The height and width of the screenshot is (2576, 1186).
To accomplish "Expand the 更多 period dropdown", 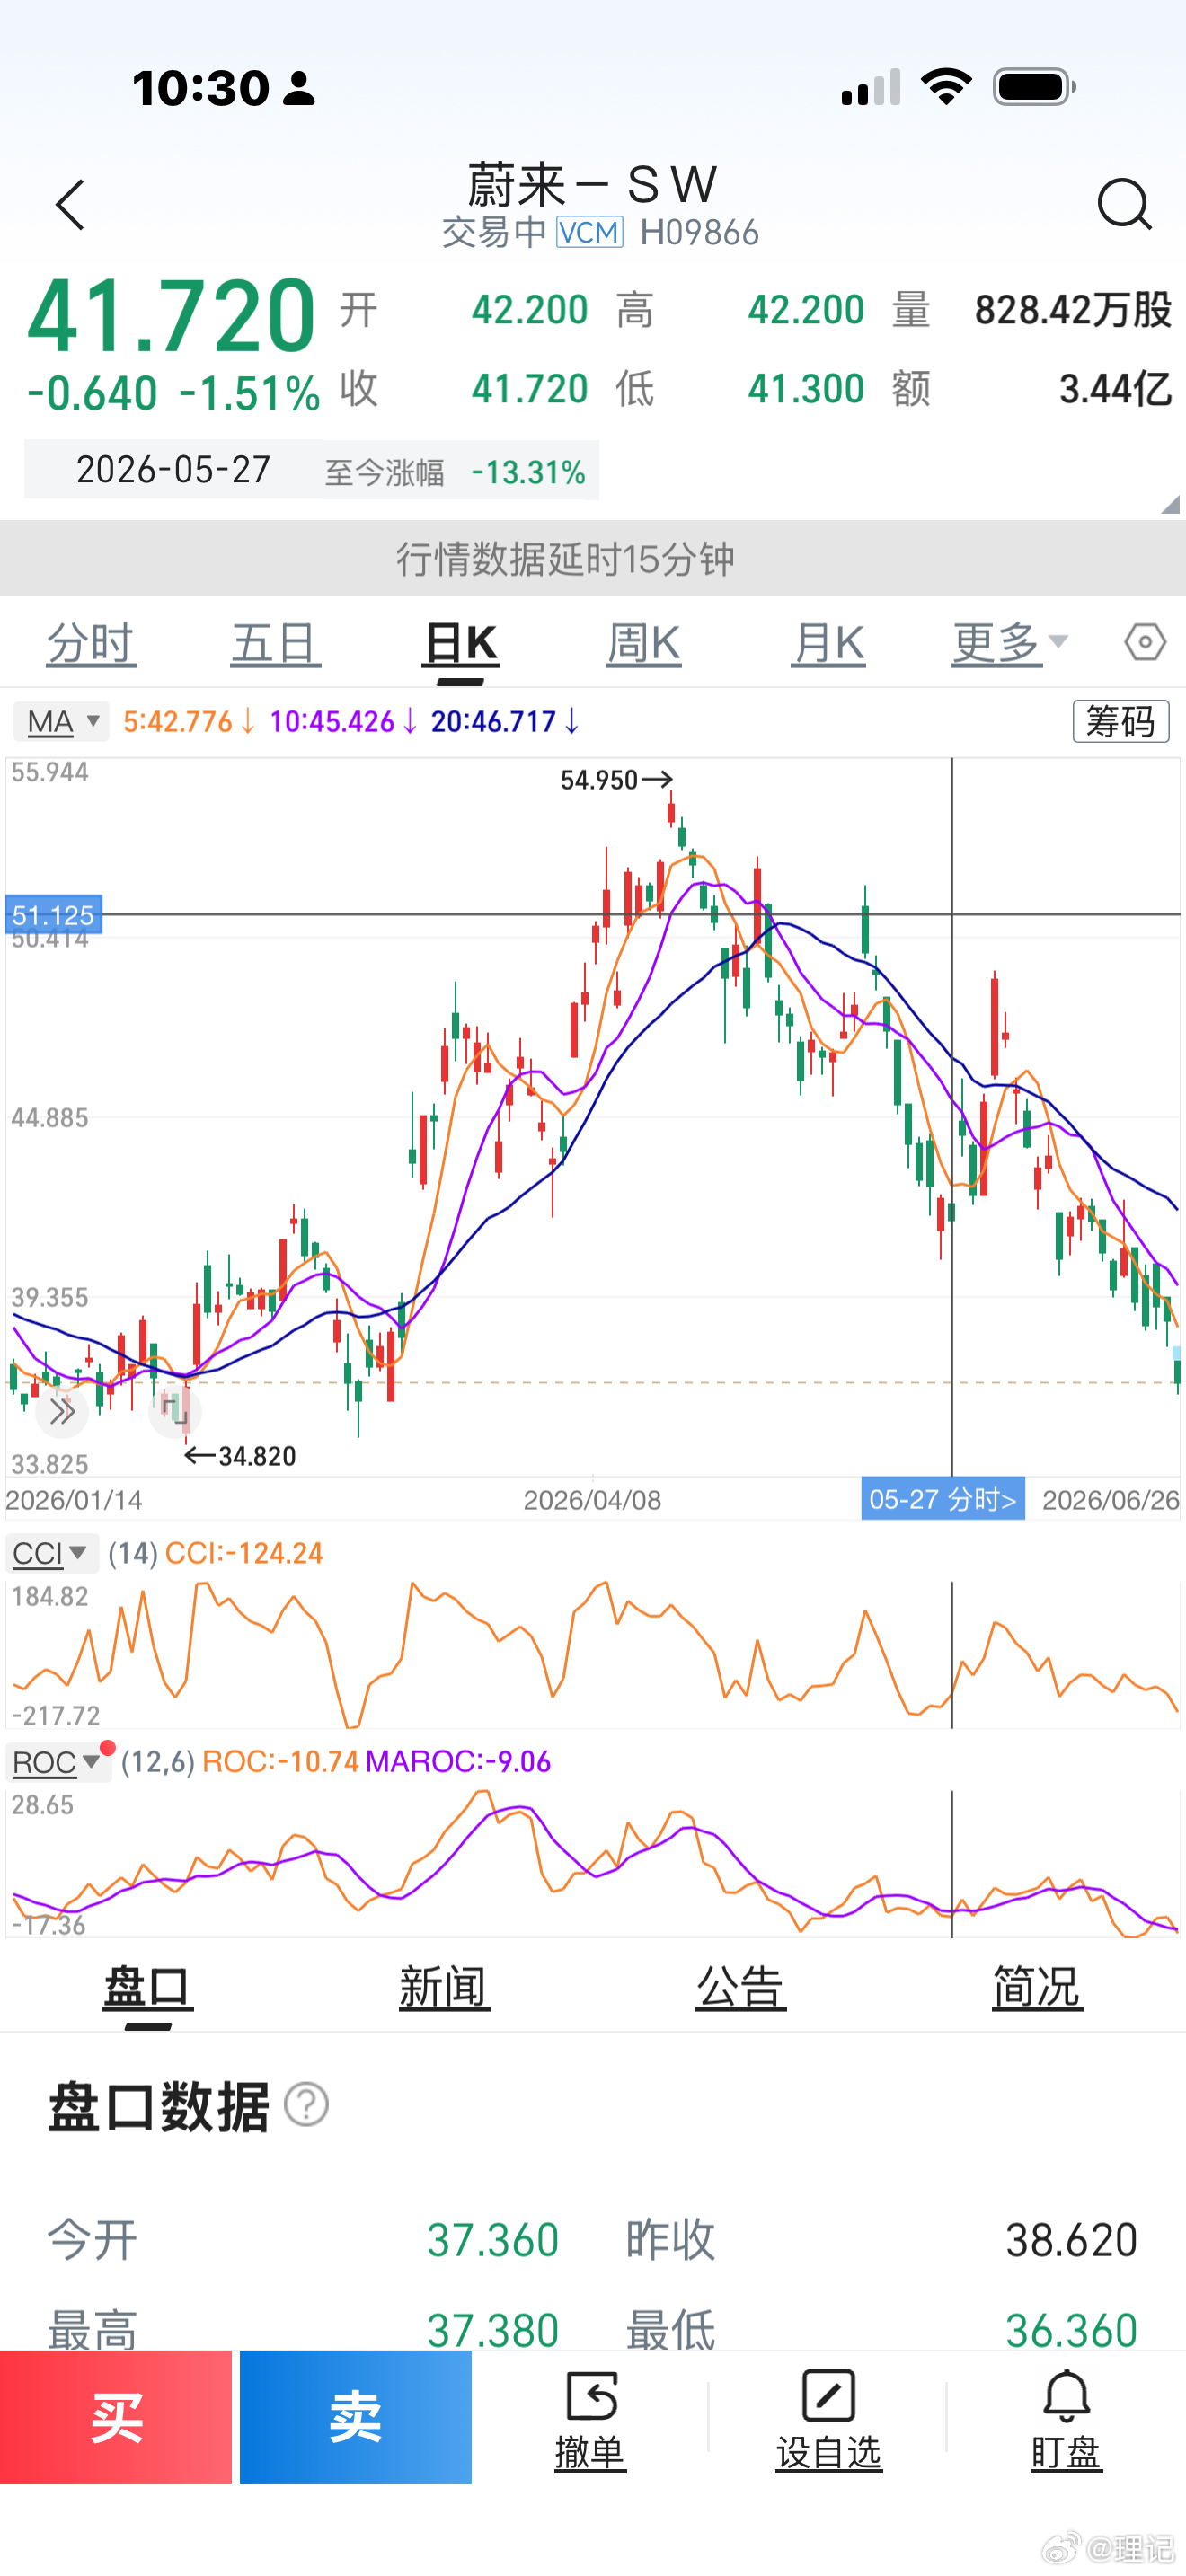I will point(1010,642).
